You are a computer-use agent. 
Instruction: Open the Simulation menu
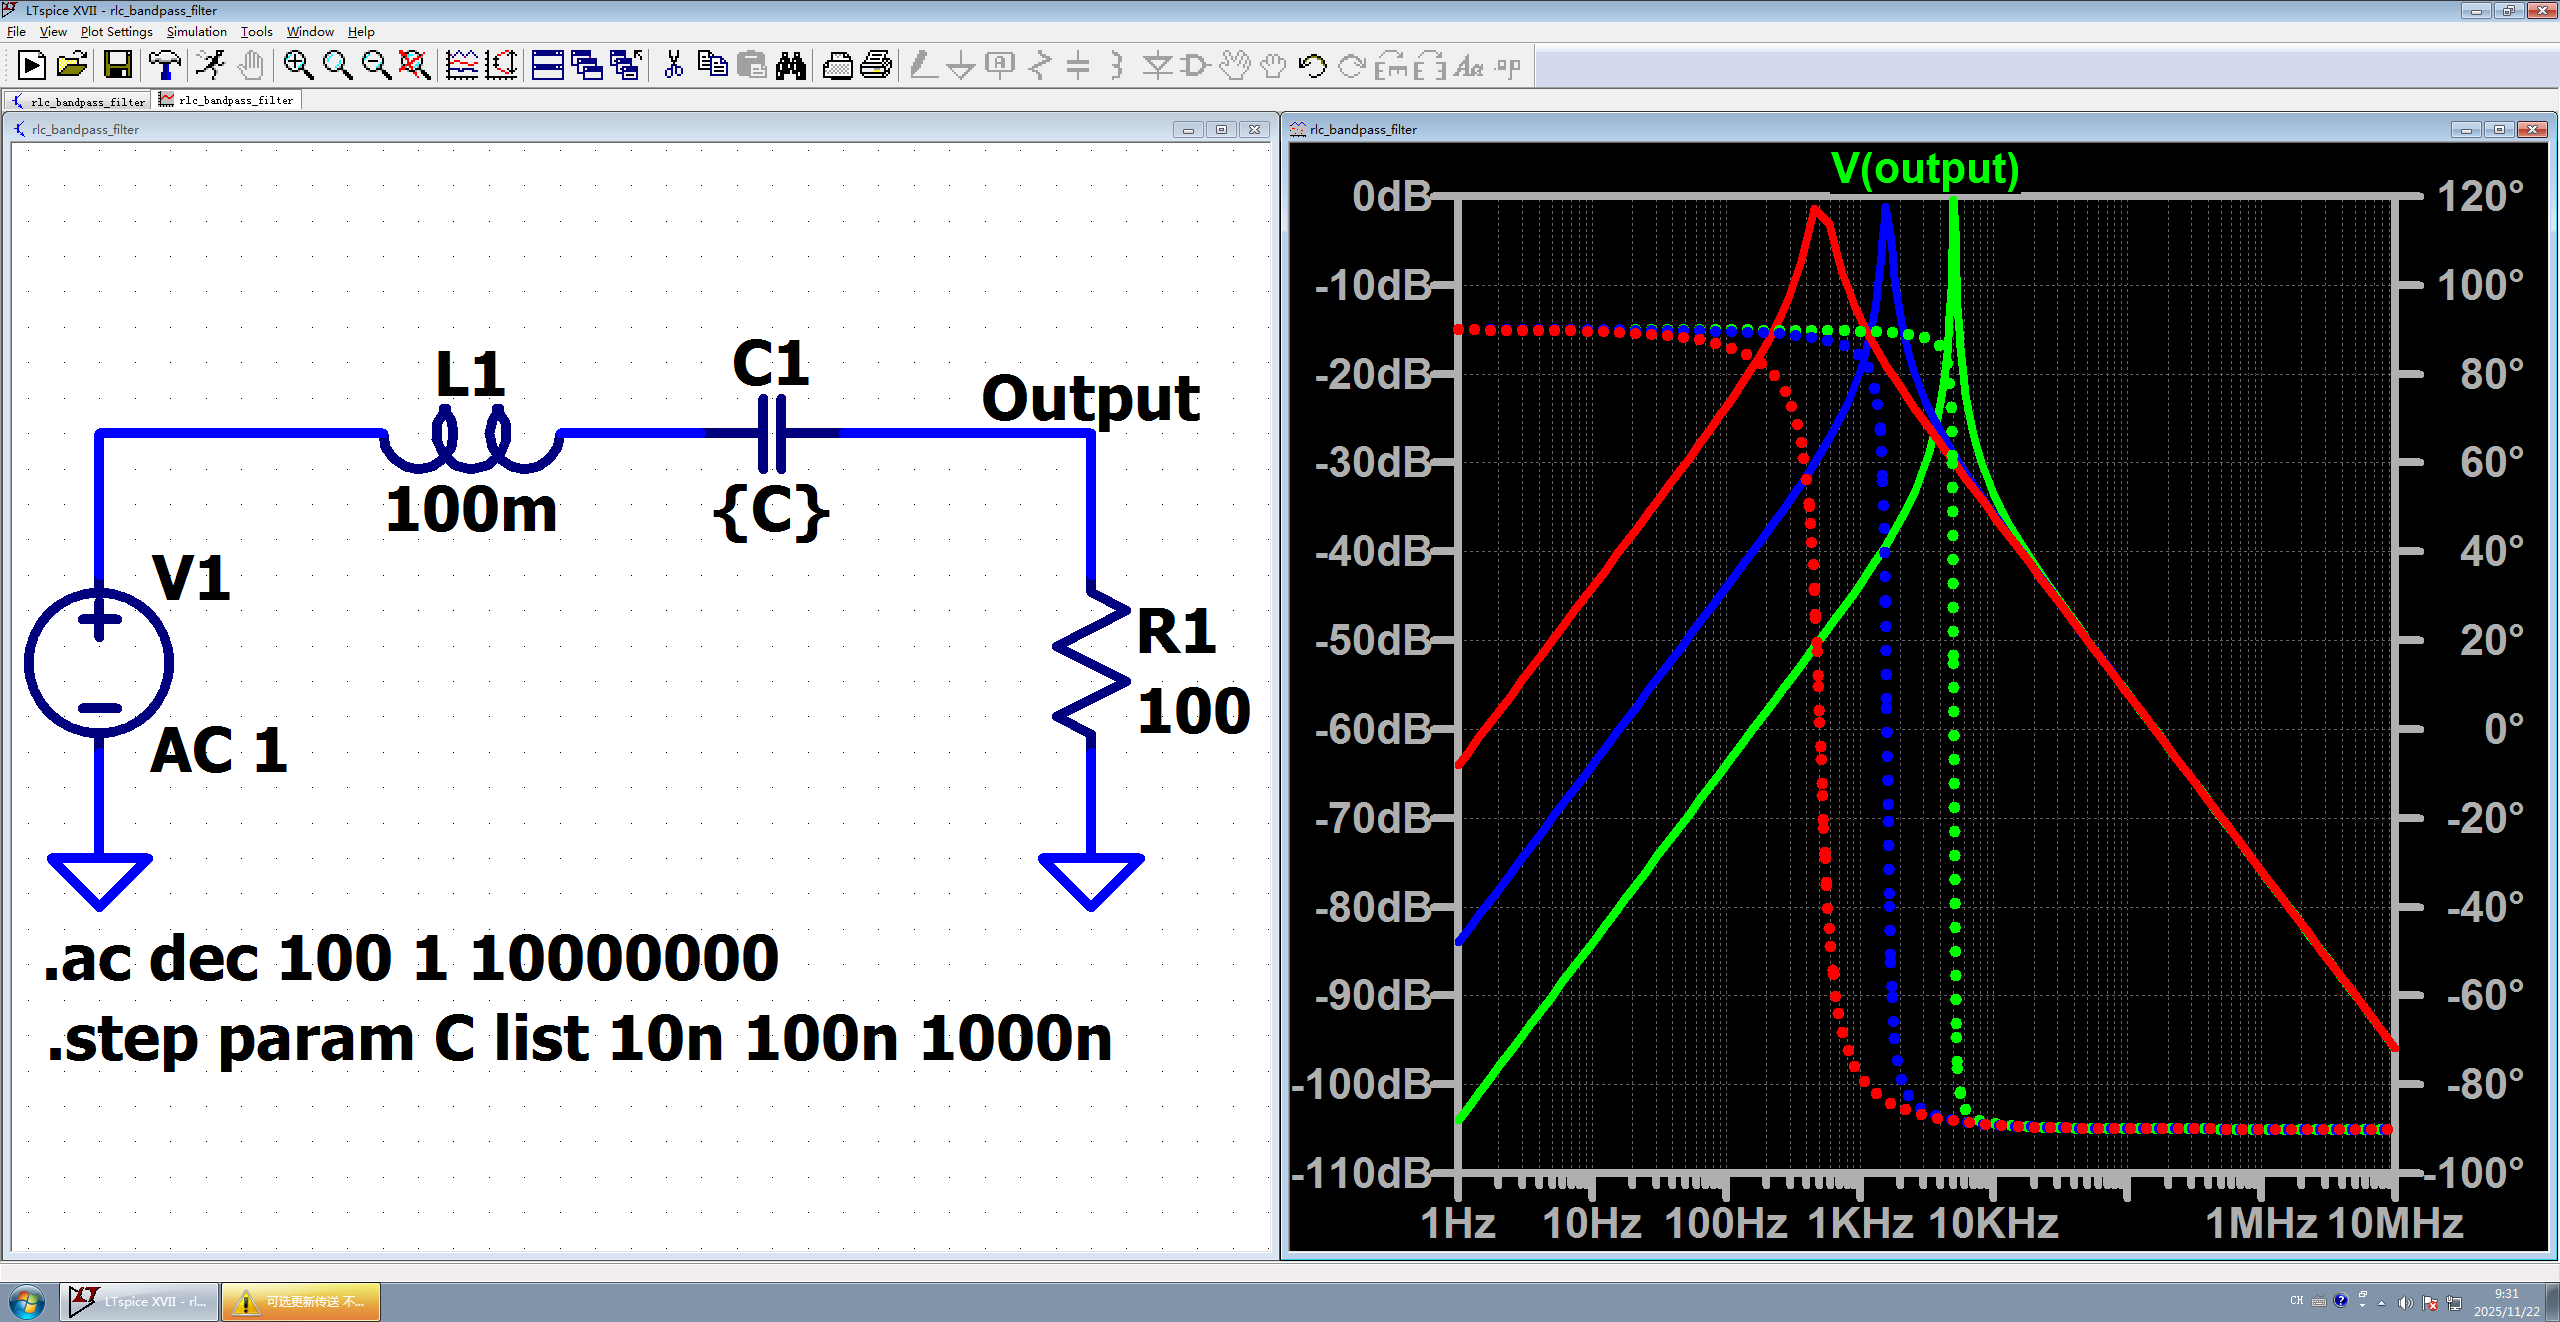click(196, 32)
